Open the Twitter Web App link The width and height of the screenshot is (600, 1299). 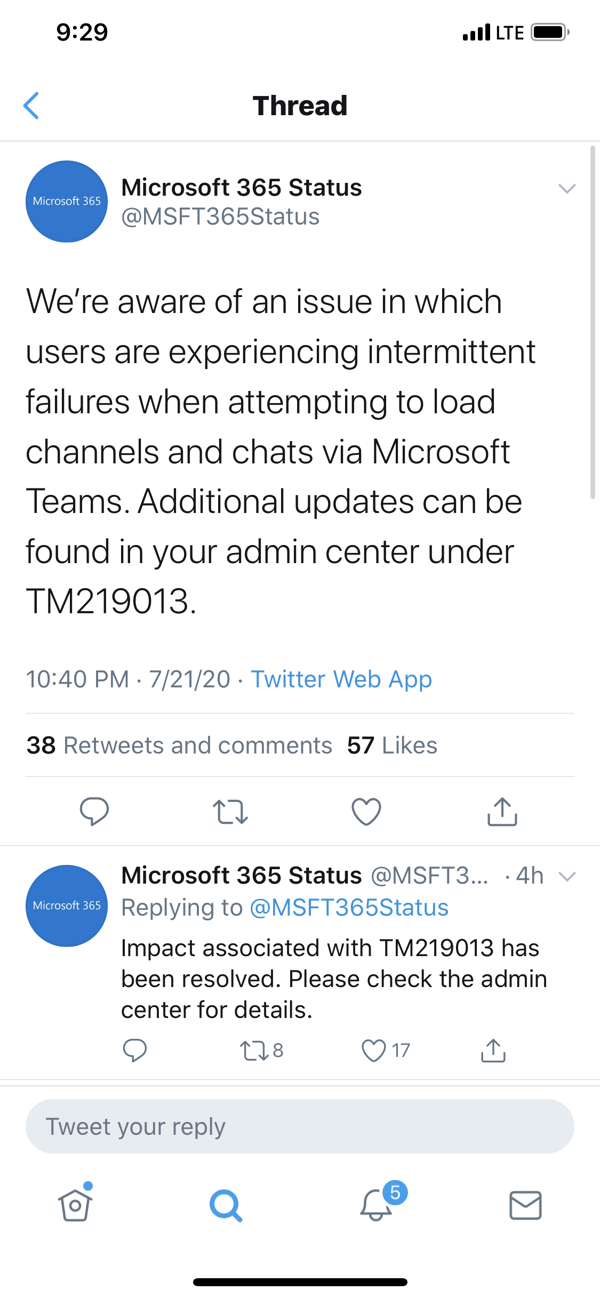pos(341,679)
